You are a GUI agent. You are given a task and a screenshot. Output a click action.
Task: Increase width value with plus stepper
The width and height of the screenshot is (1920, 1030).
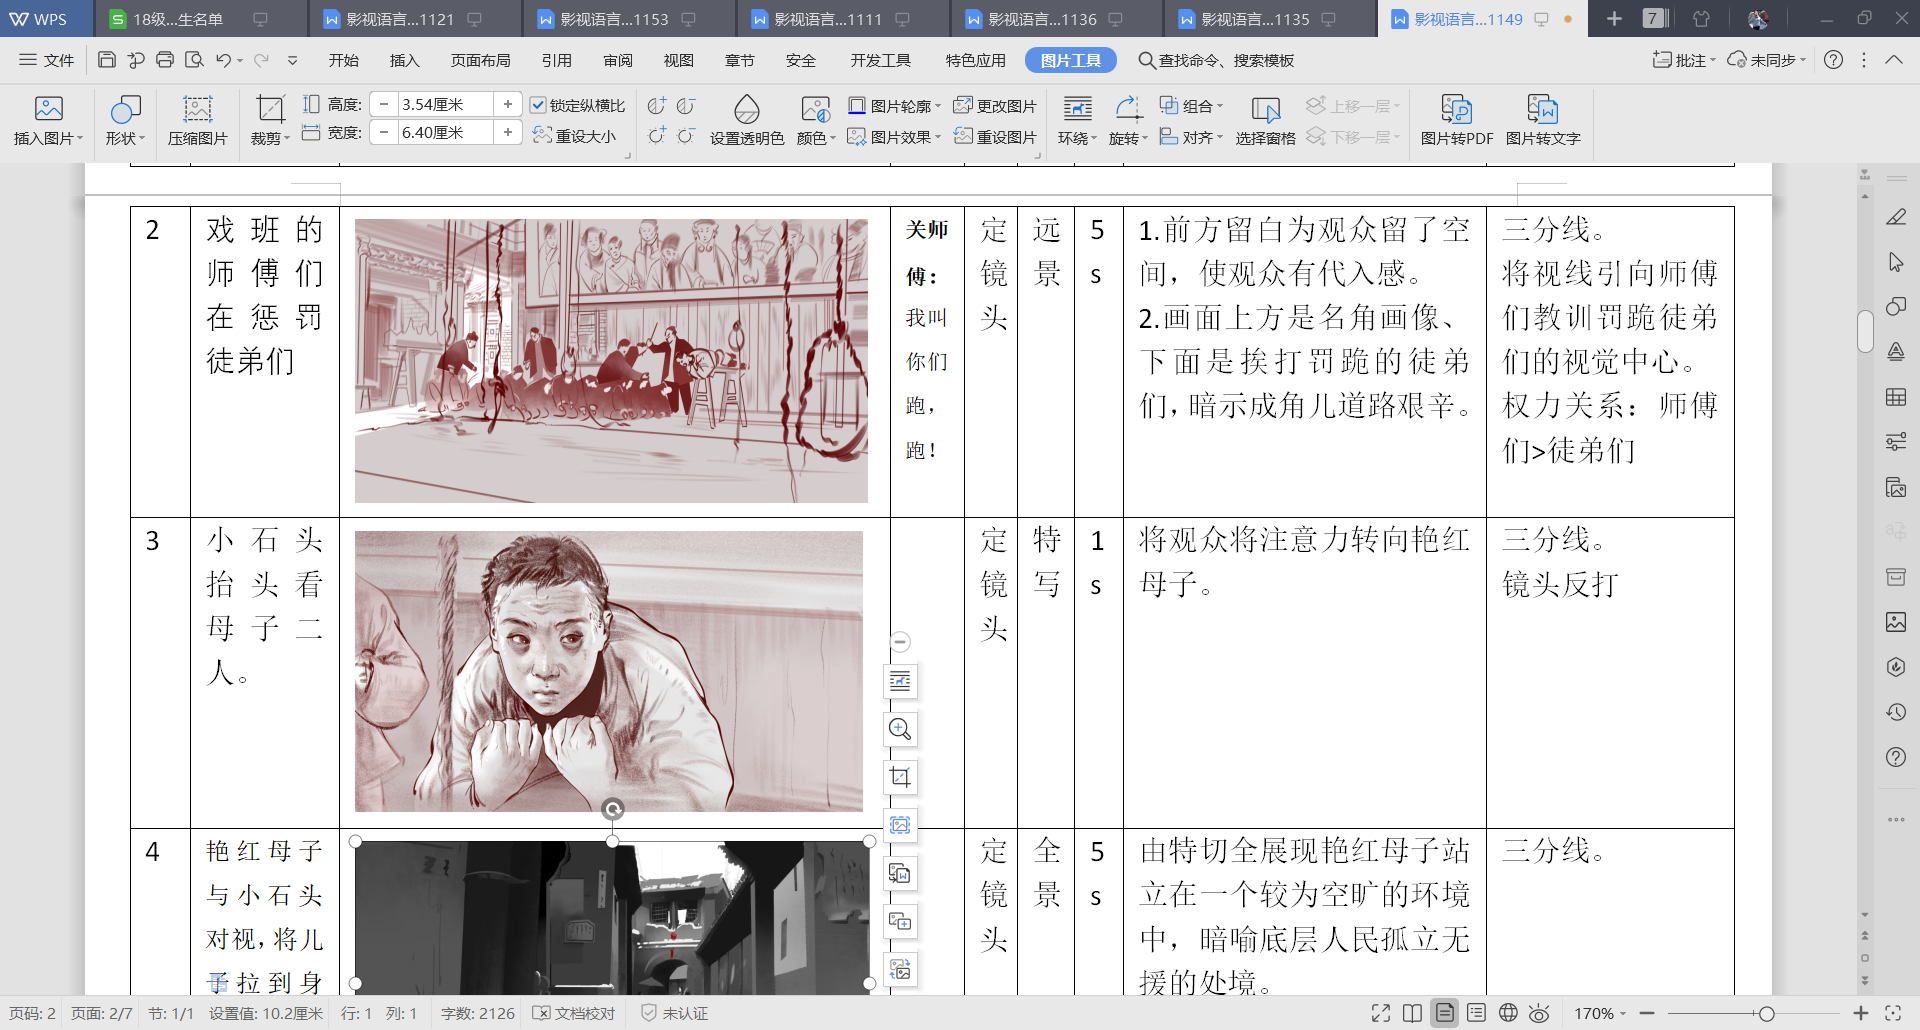tap(508, 132)
